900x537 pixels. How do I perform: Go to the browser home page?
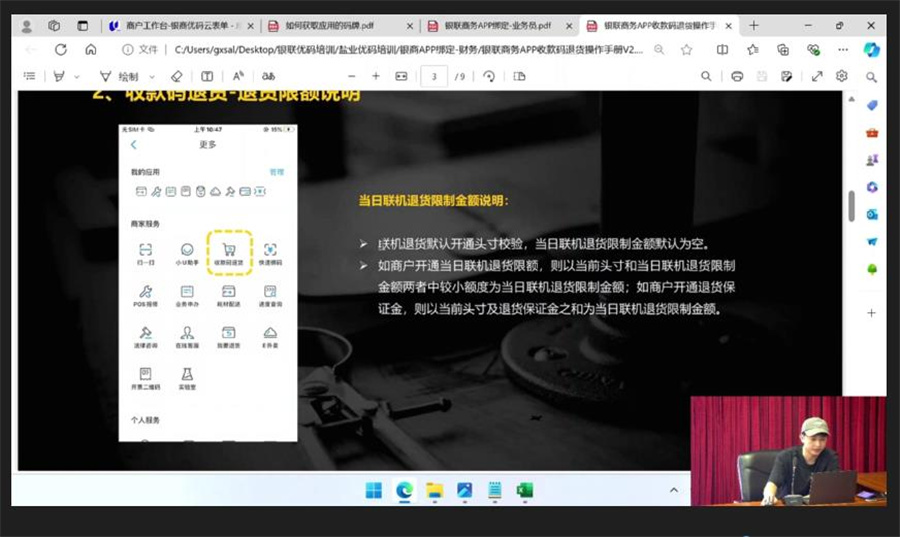91,49
